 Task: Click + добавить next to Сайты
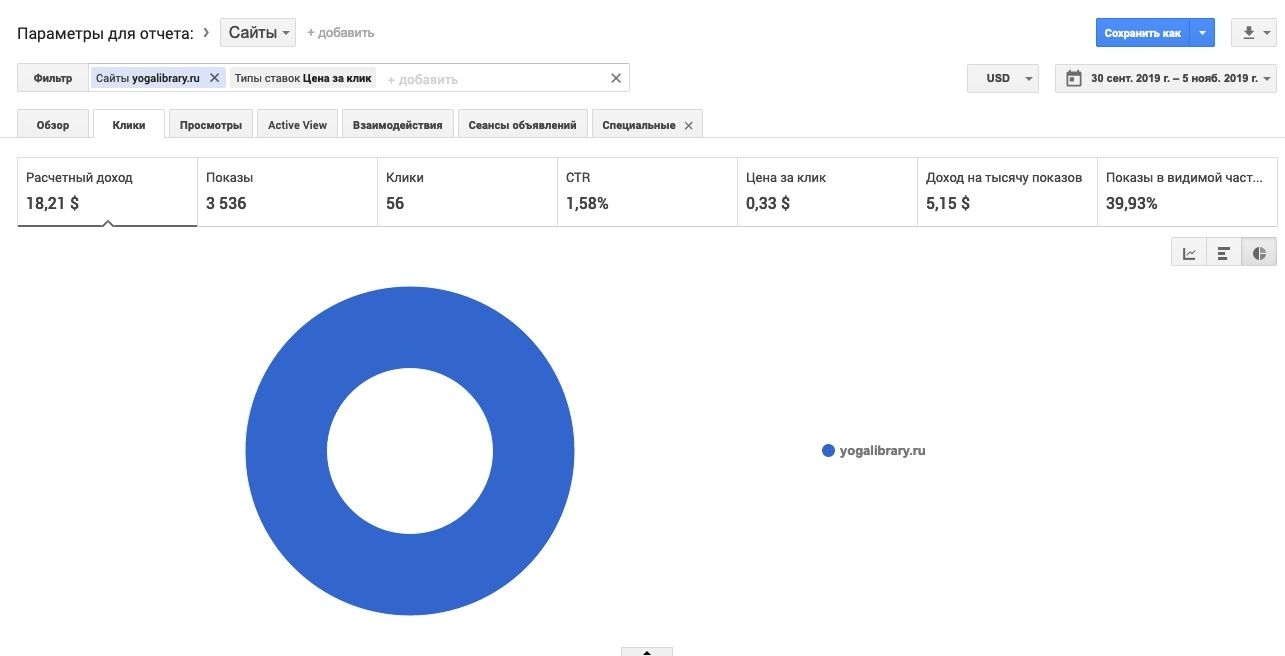coord(340,32)
